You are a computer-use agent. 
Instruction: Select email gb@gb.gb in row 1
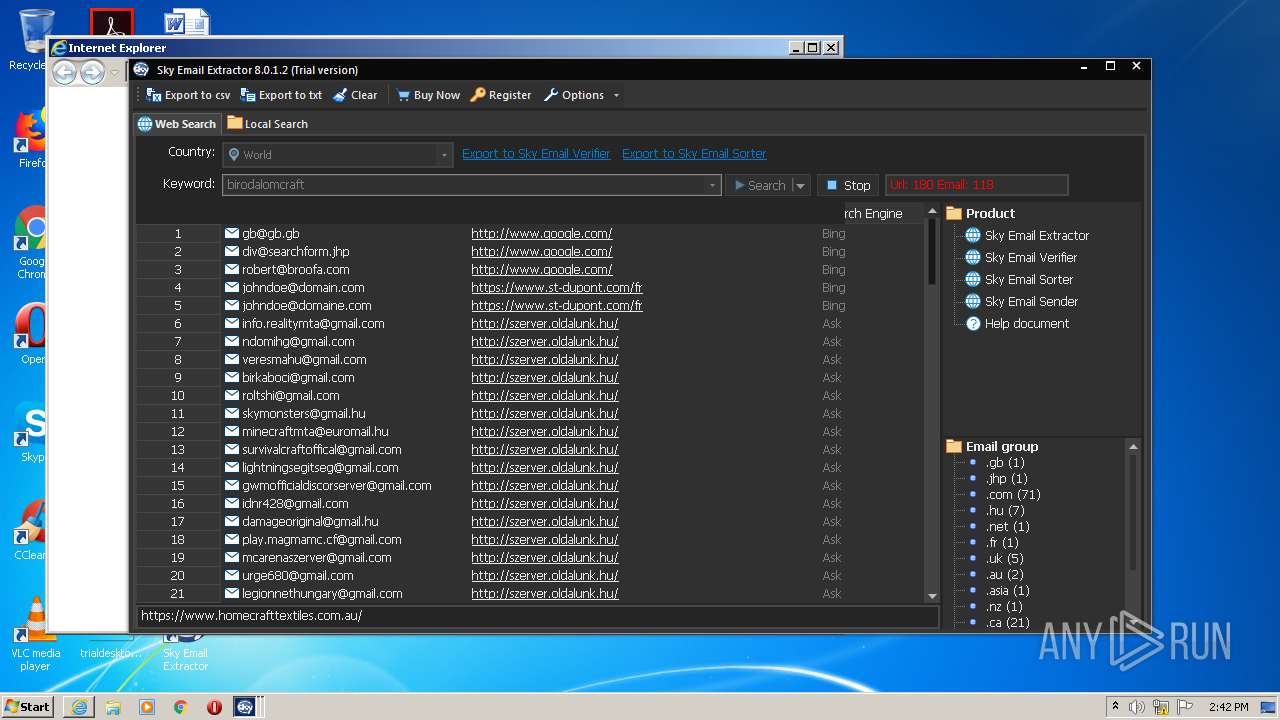[270, 234]
